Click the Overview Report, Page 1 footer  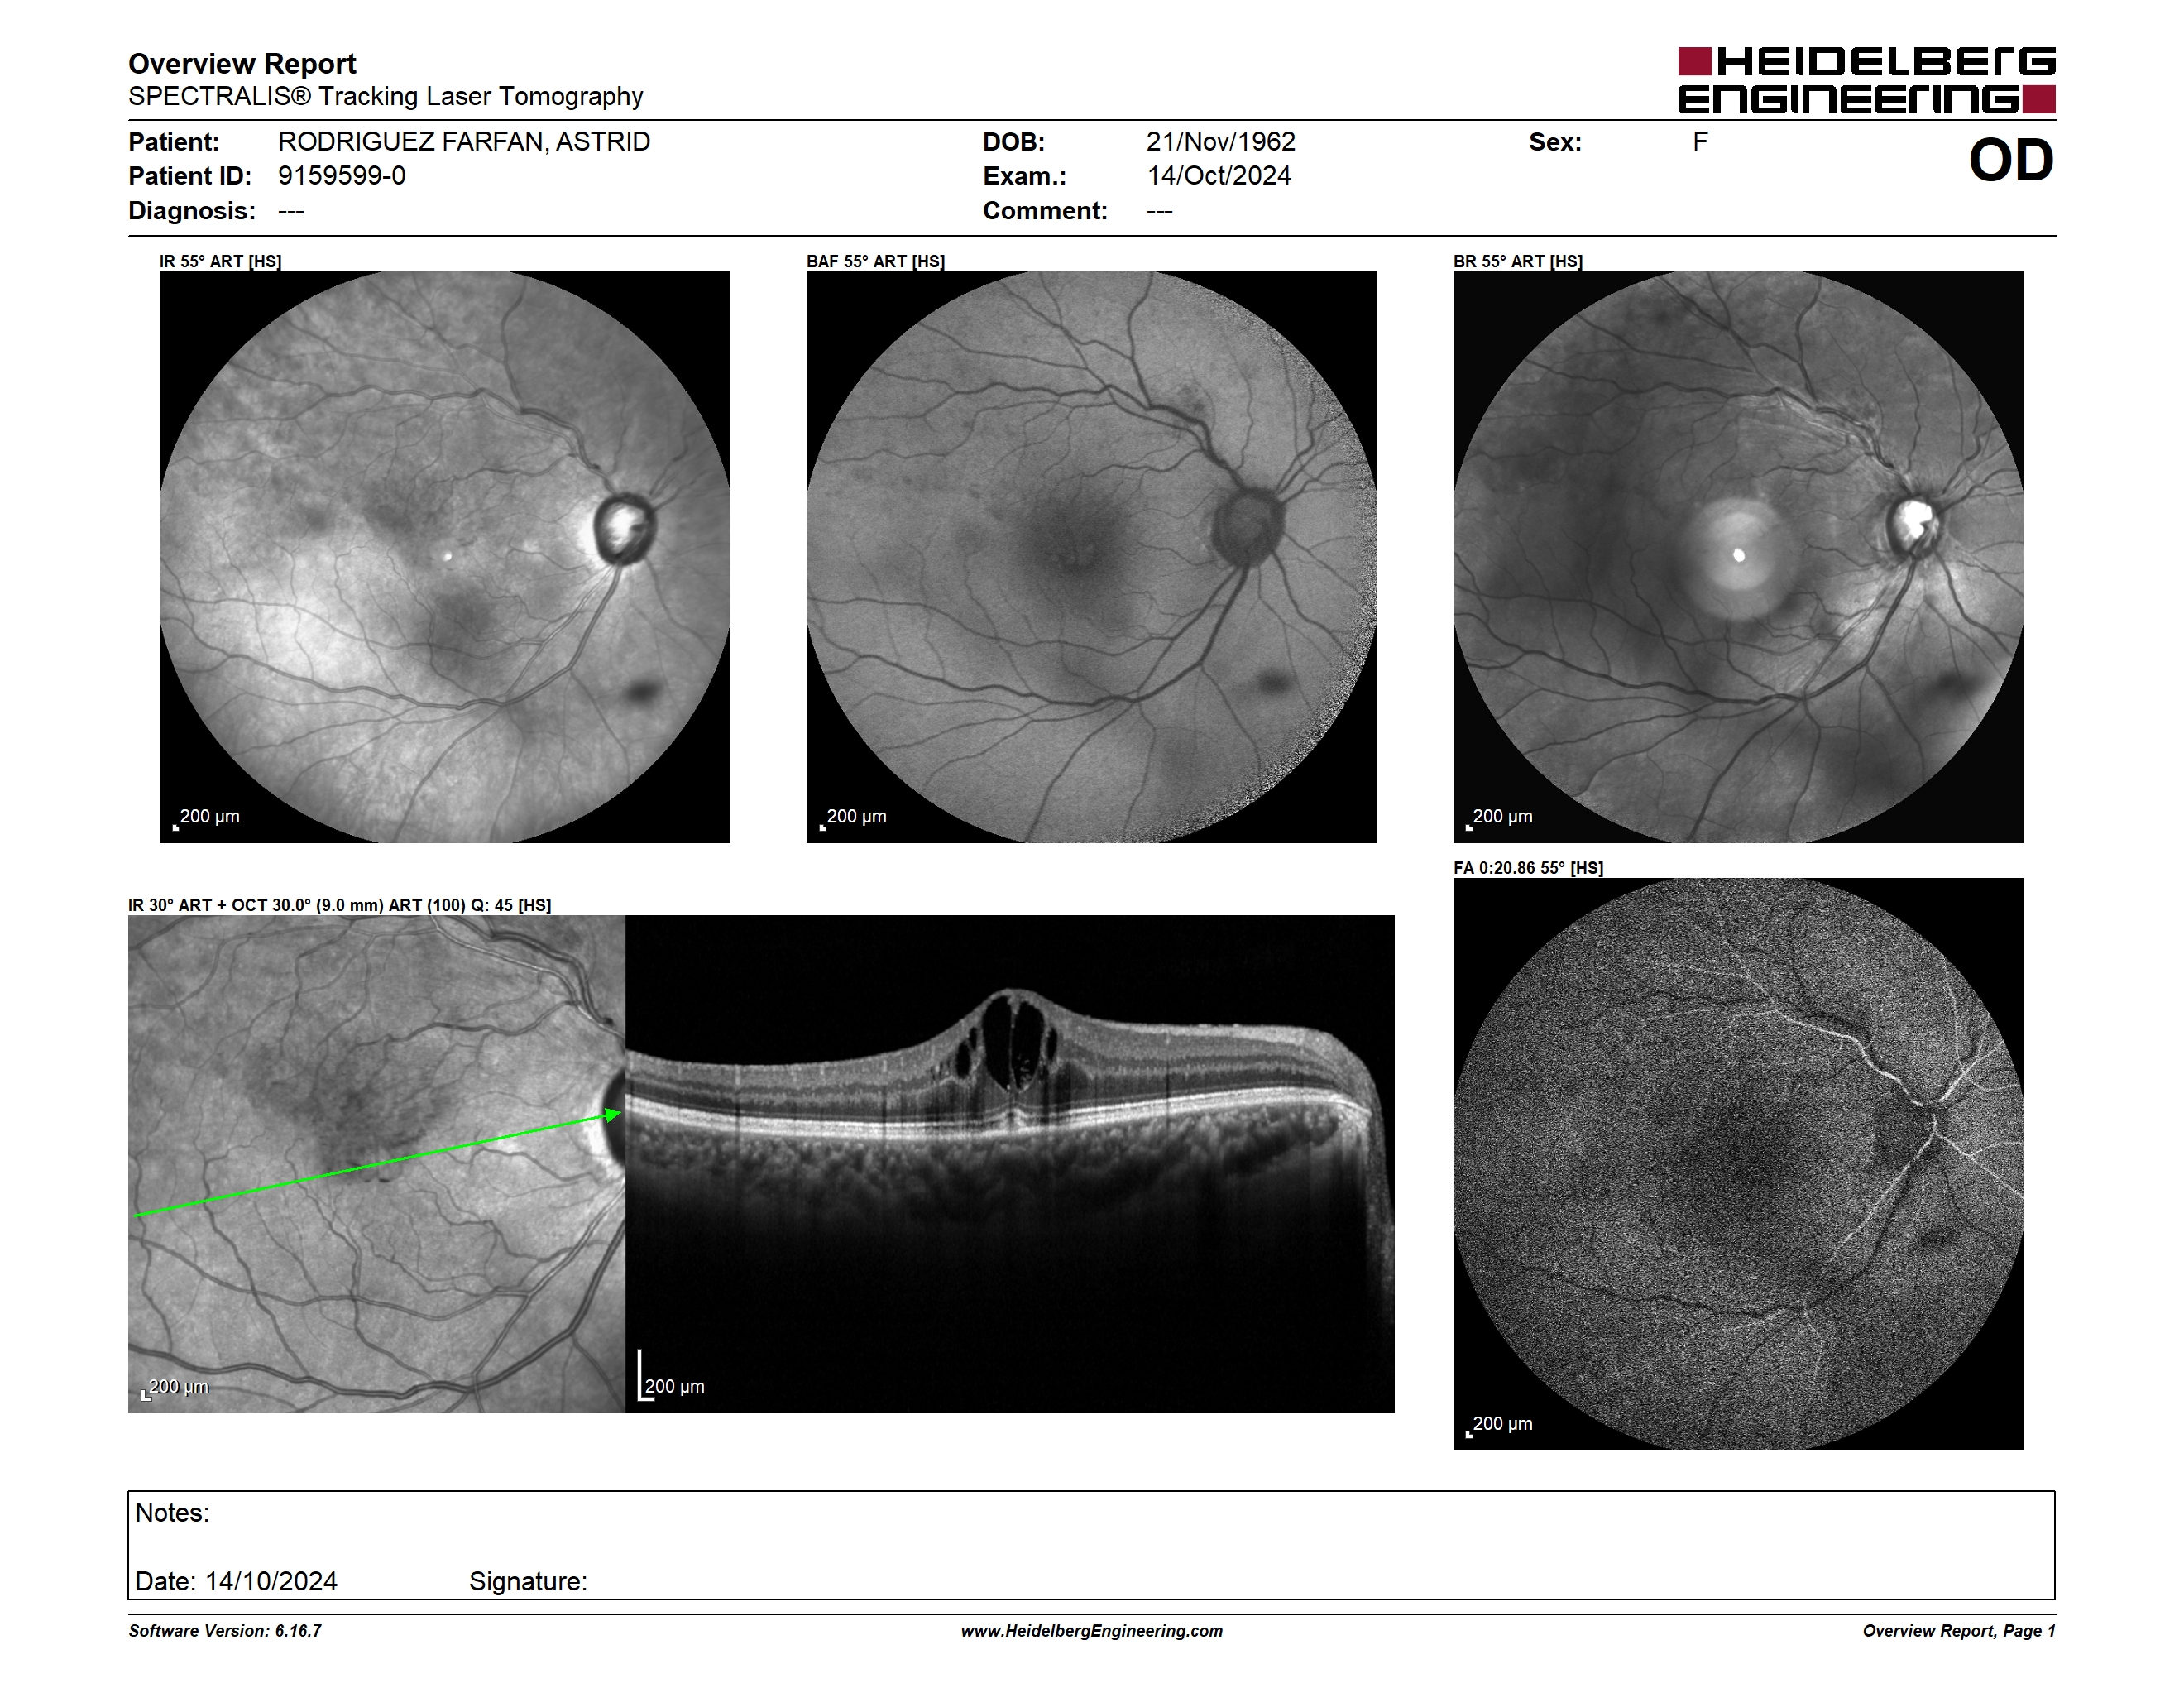click(x=1959, y=1631)
